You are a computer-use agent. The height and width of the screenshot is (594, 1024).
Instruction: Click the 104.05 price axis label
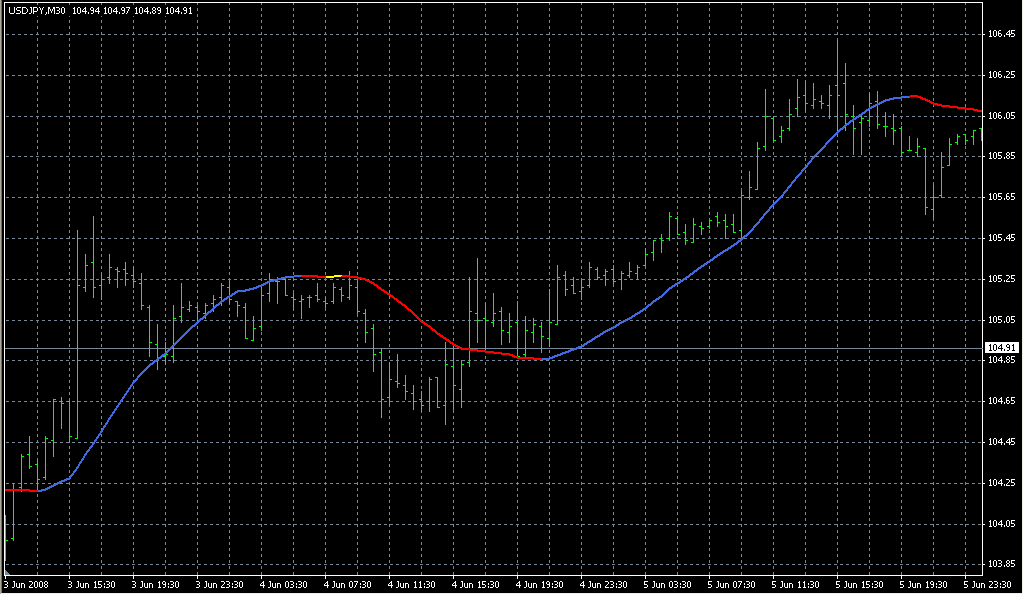click(999, 523)
